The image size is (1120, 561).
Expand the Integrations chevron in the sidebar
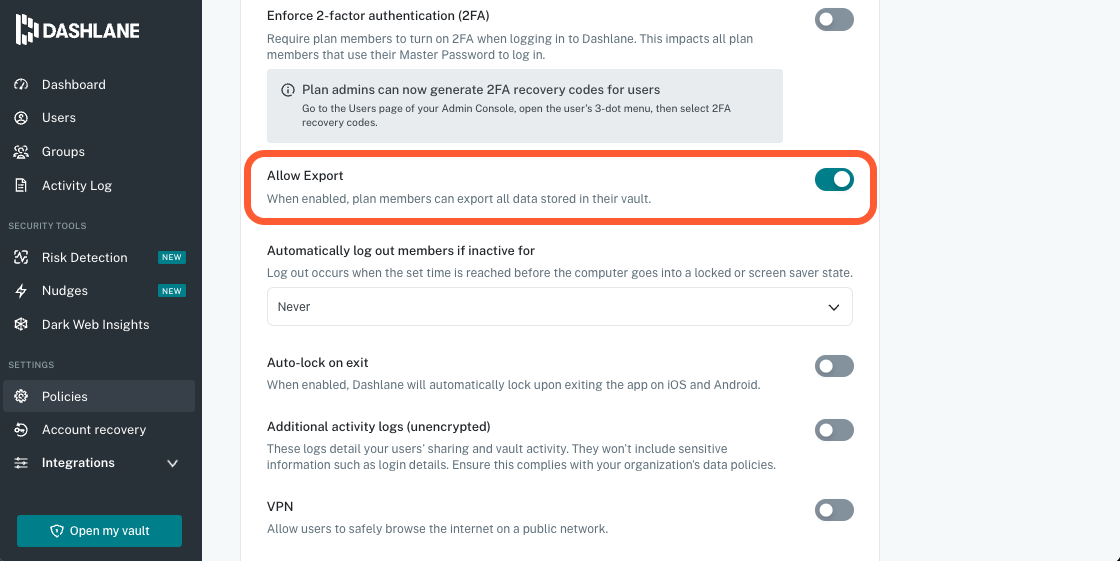point(172,464)
